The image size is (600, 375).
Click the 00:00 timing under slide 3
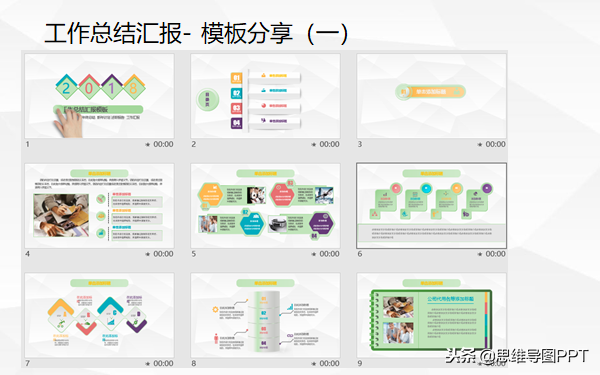tap(496, 144)
